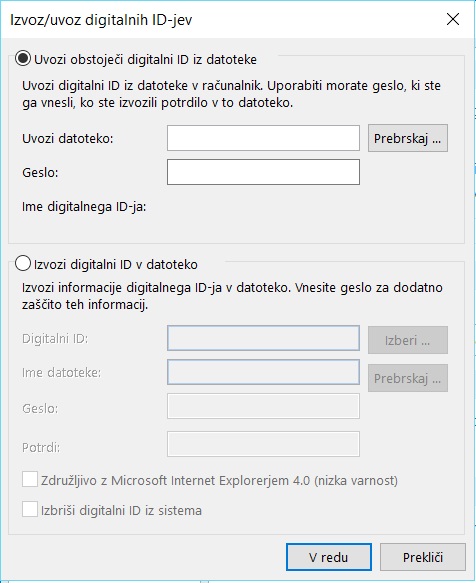Click the export 'Geslo' field

tap(263, 406)
